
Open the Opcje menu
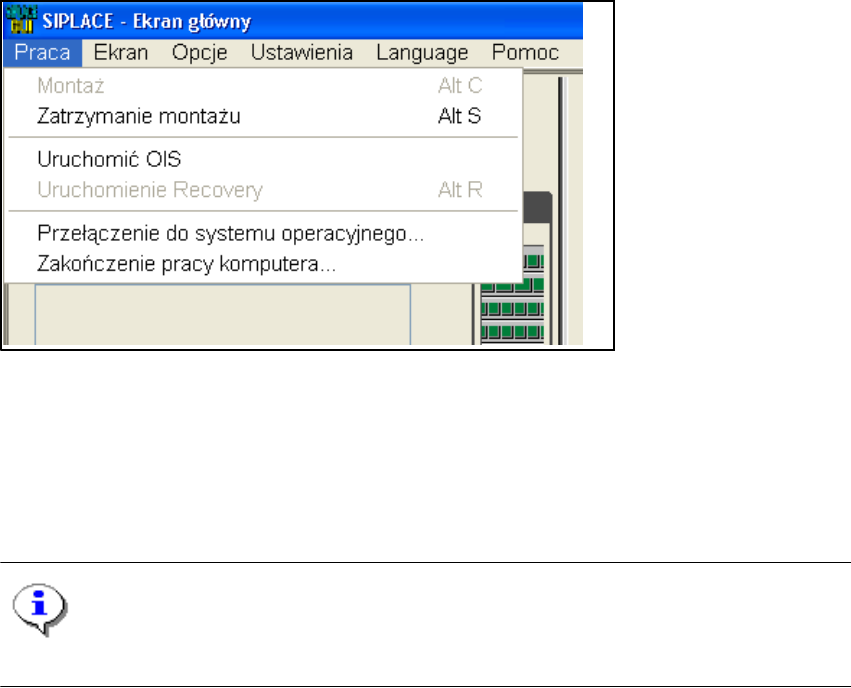pyautogui.click(x=200, y=53)
